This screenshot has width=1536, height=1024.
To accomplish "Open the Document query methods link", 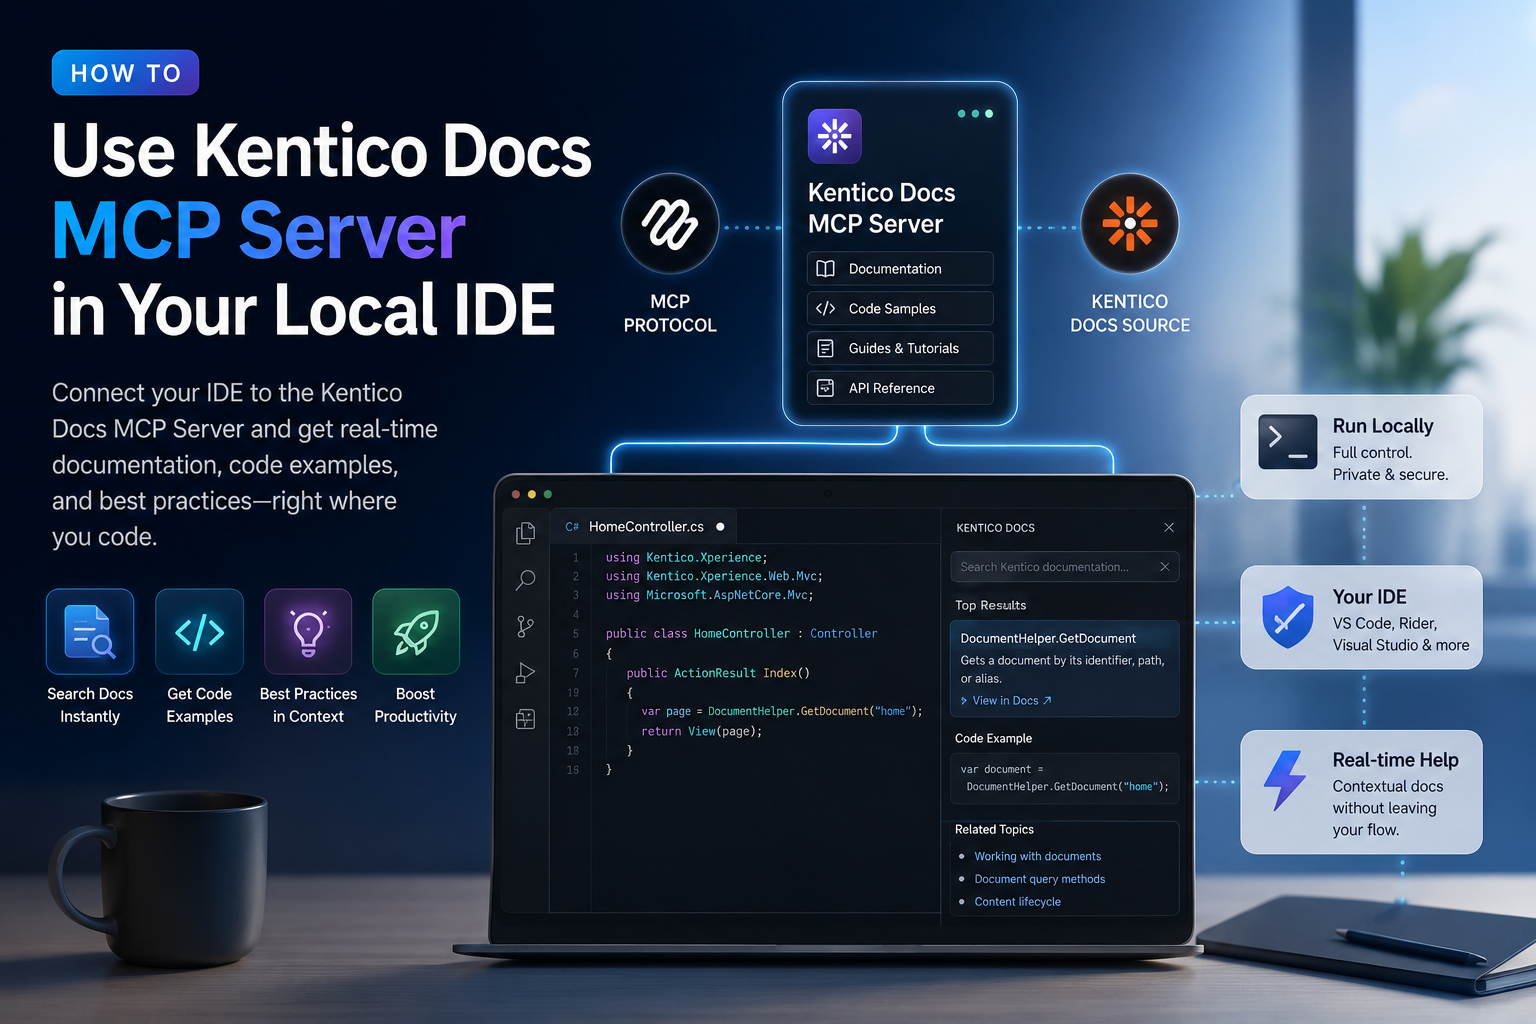I will coord(1040,879).
